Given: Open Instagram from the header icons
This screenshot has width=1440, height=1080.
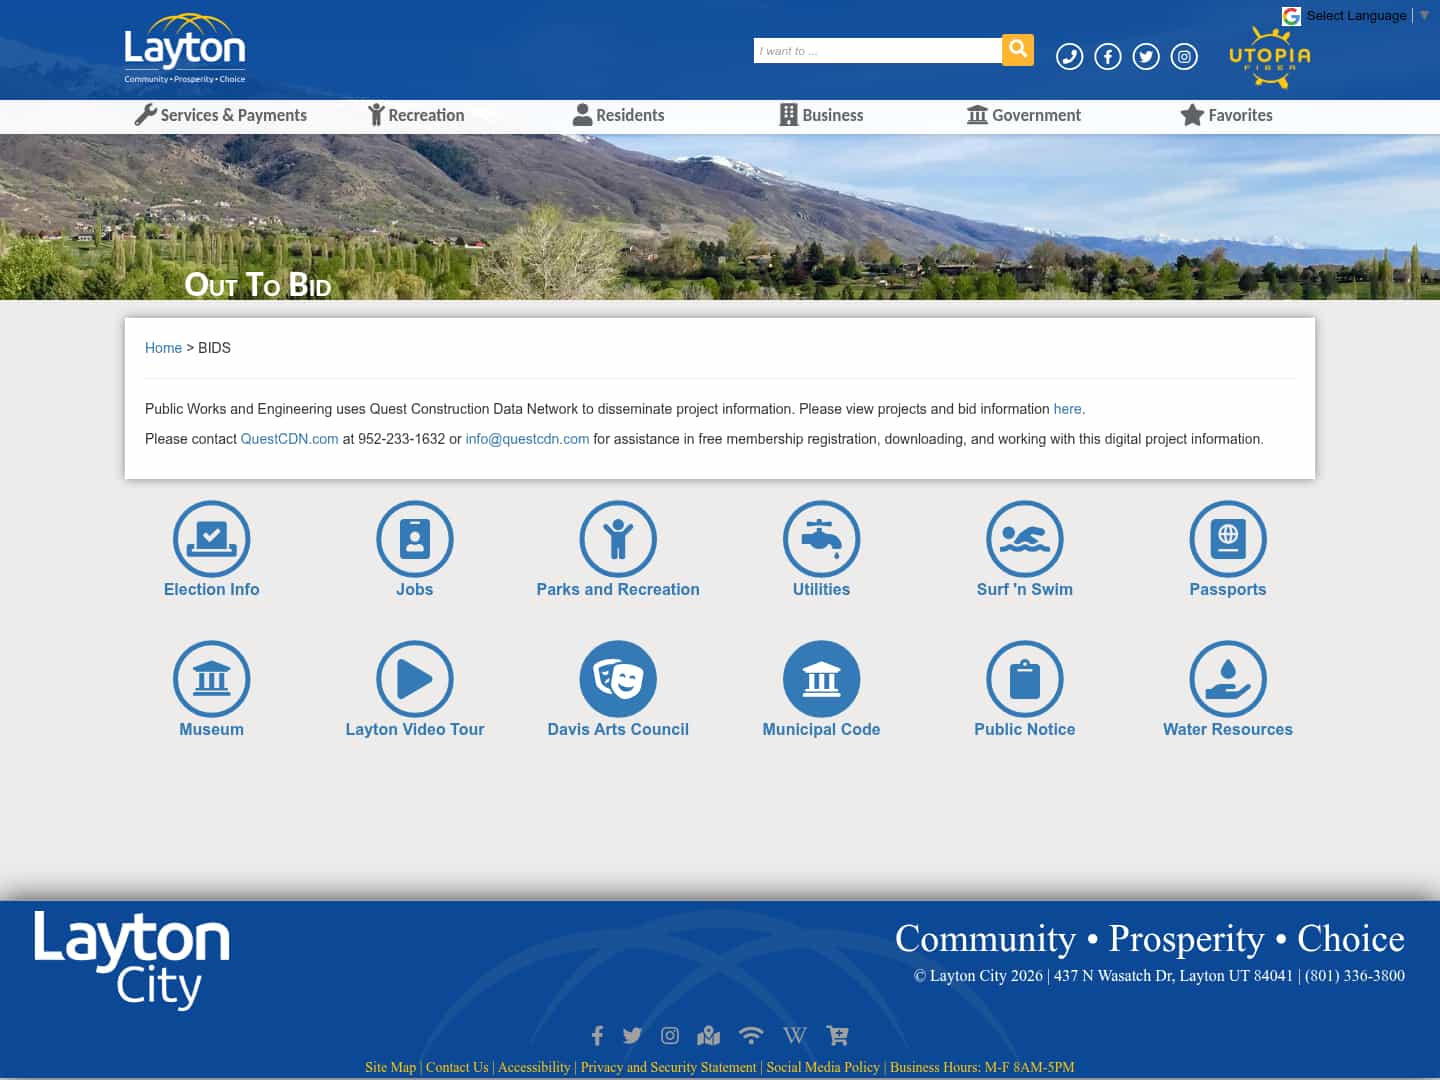Looking at the screenshot, I should pos(1184,57).
